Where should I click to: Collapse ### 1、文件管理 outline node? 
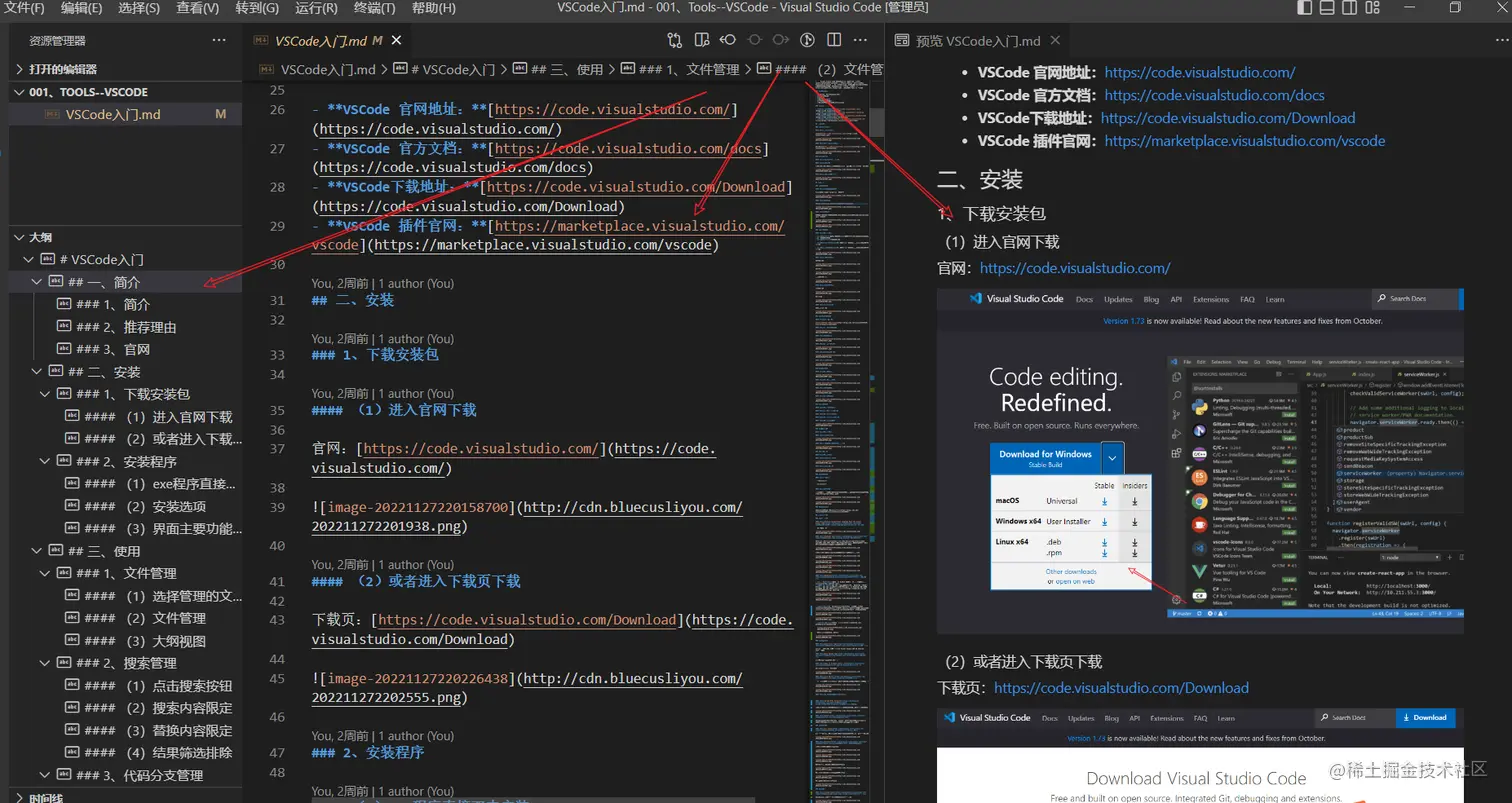point(45,573)
